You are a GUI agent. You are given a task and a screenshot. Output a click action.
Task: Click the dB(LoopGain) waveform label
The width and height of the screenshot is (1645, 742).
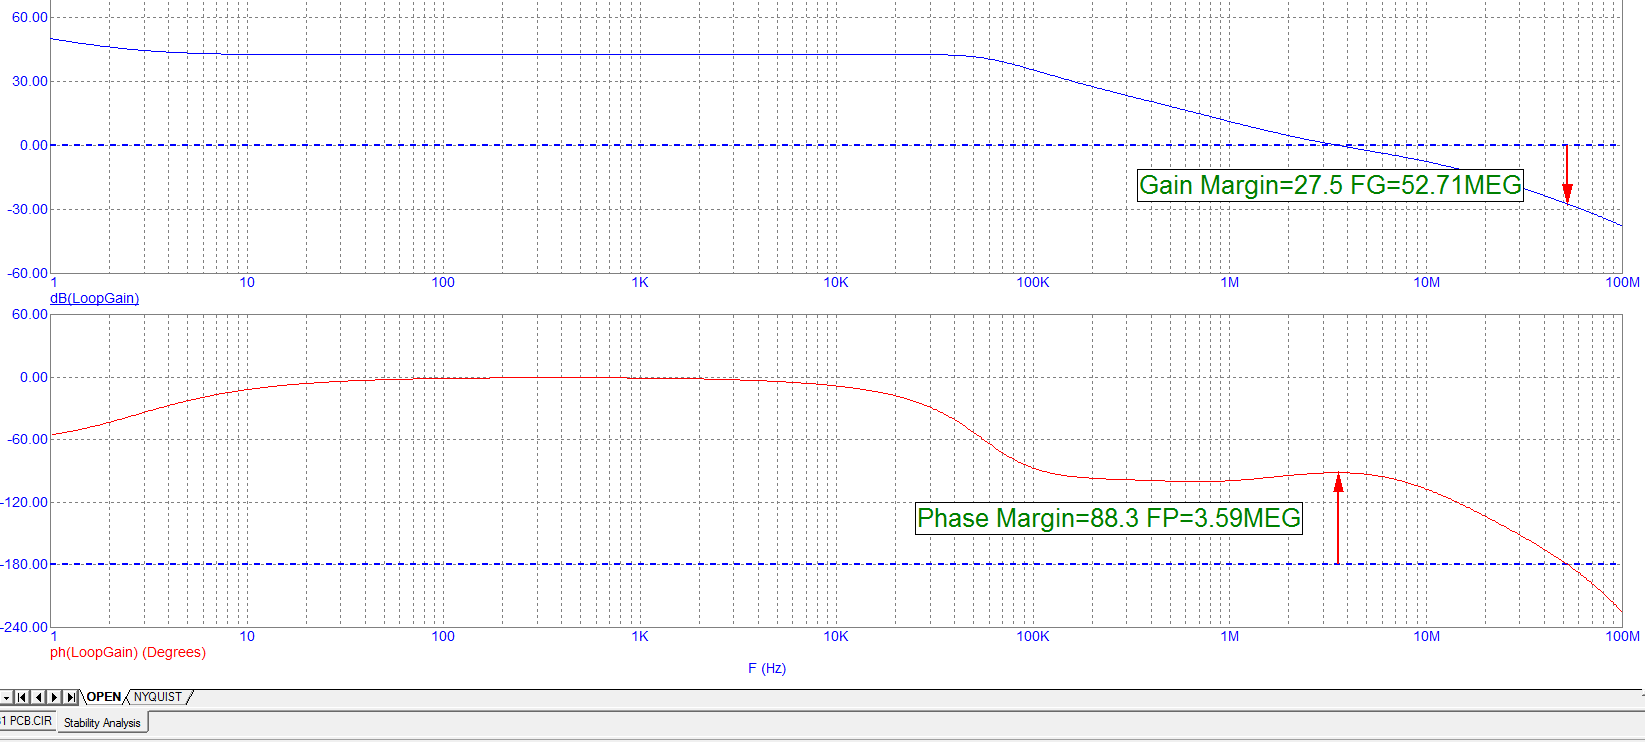[94, 298]
